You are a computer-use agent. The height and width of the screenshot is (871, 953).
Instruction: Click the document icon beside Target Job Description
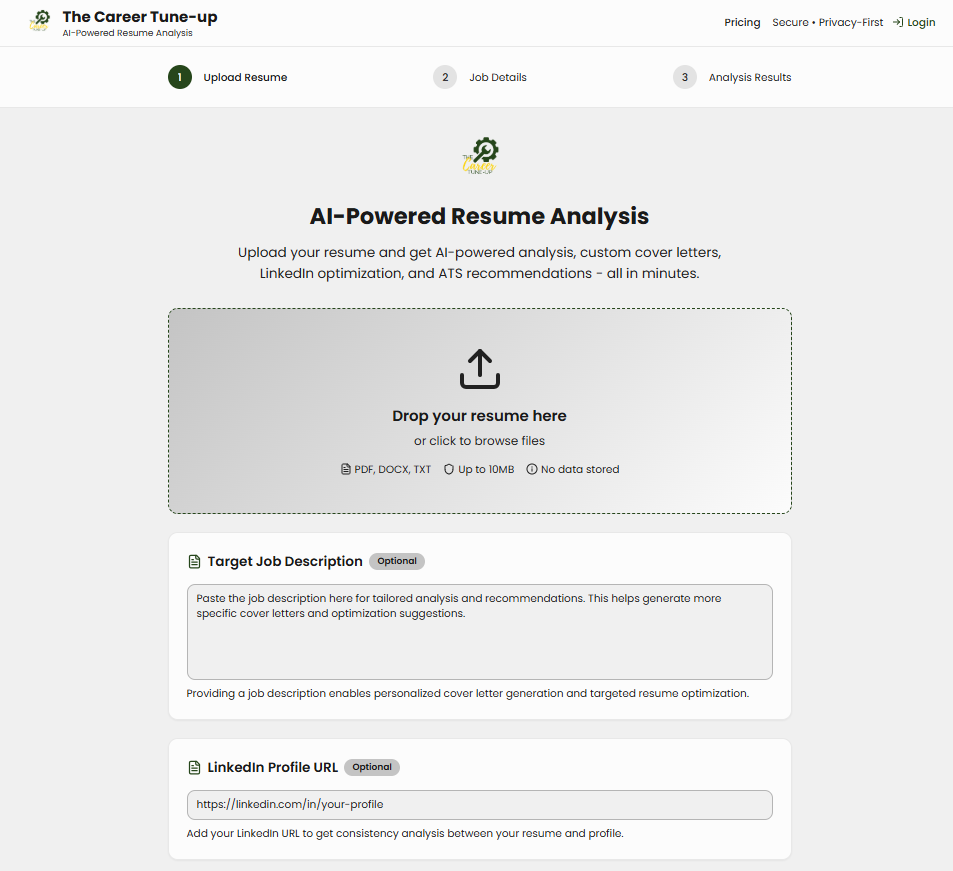195,562
